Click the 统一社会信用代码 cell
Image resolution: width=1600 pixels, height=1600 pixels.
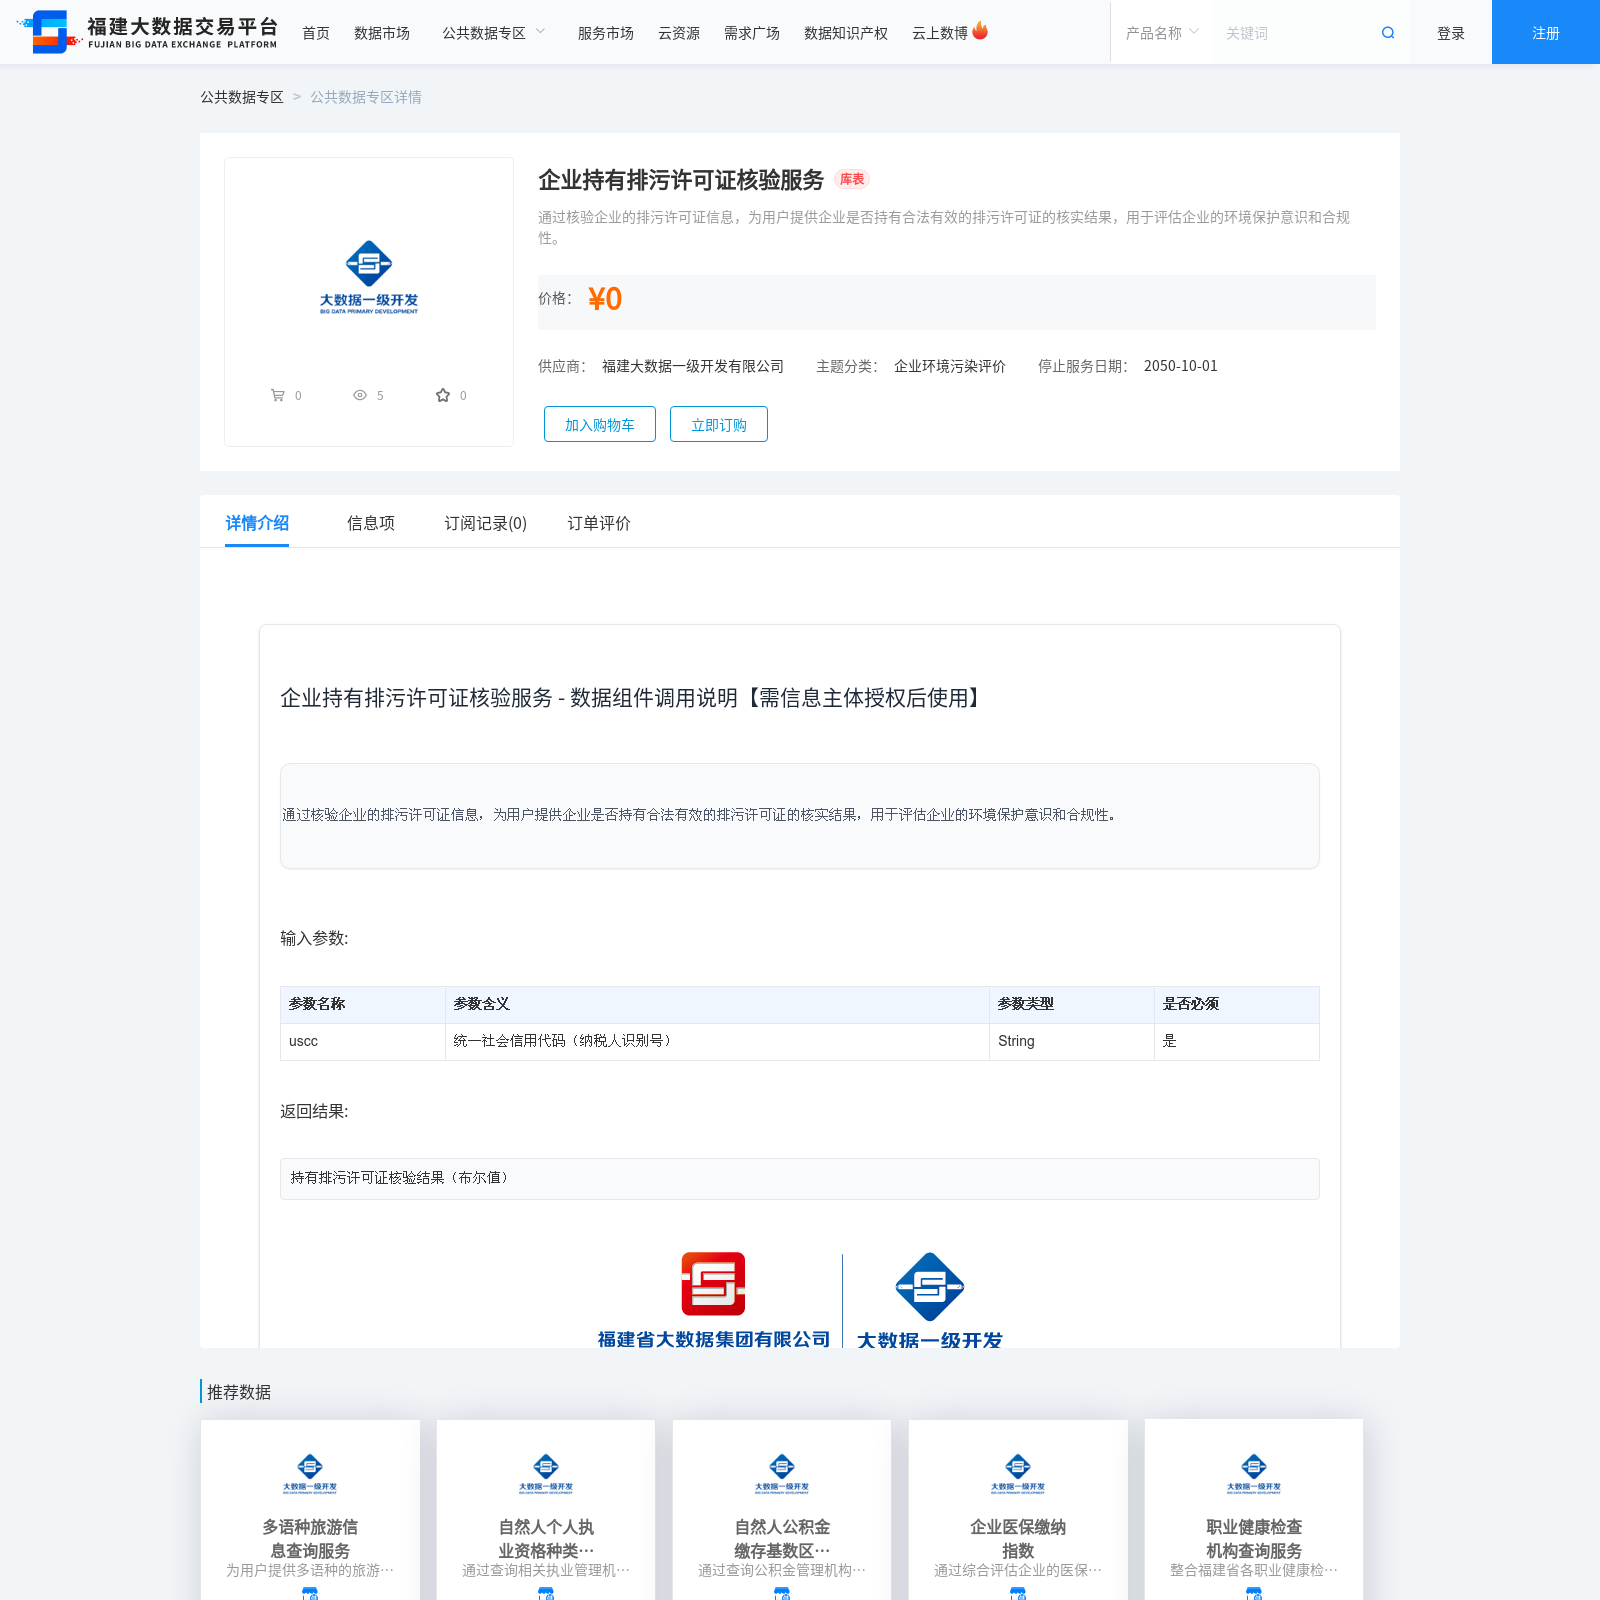click(x=717, y=1041)
